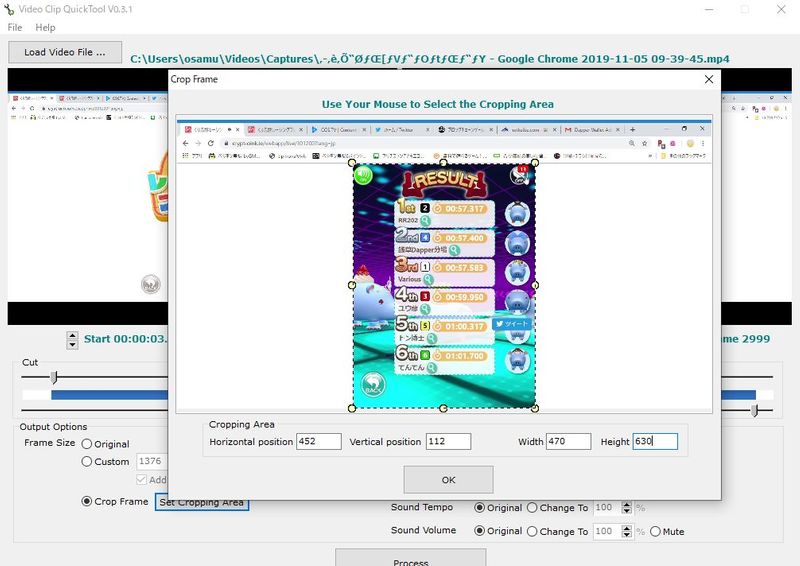
Task: Click the bottom-right crop handle
Action: [534, 408]
